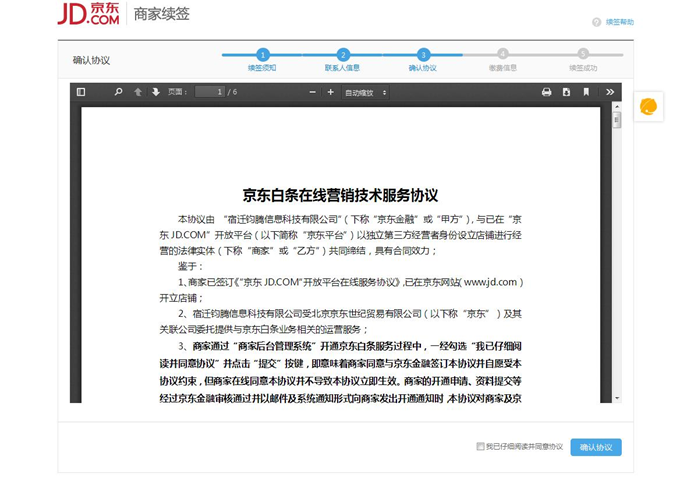Click the page number input field
680x477 pixels.
coord(210,92)
